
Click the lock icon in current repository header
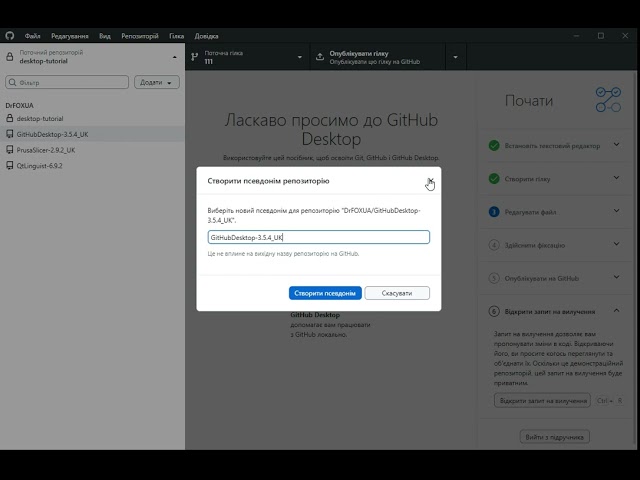[10, 56]
